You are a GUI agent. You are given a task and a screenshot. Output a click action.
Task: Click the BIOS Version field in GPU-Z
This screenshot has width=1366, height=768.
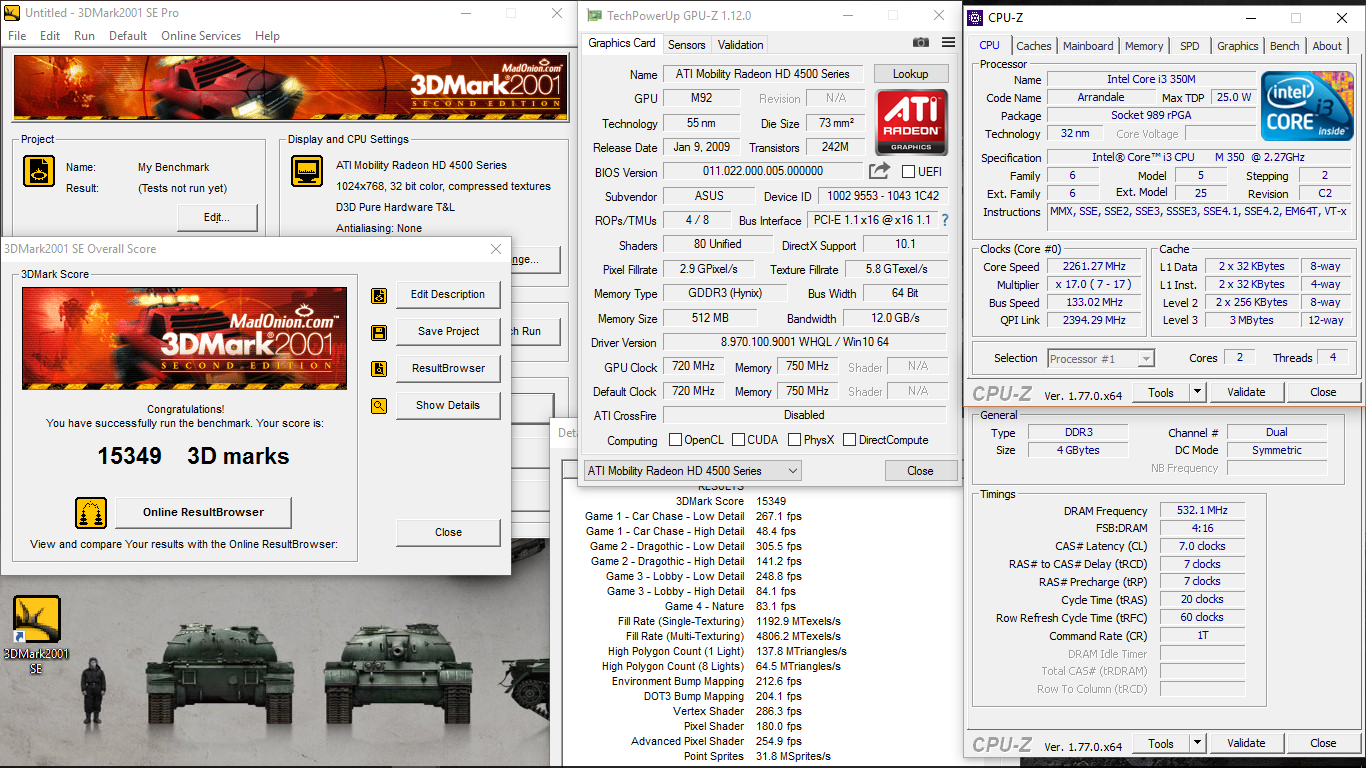pyautogui.click(x=763, y=172)
